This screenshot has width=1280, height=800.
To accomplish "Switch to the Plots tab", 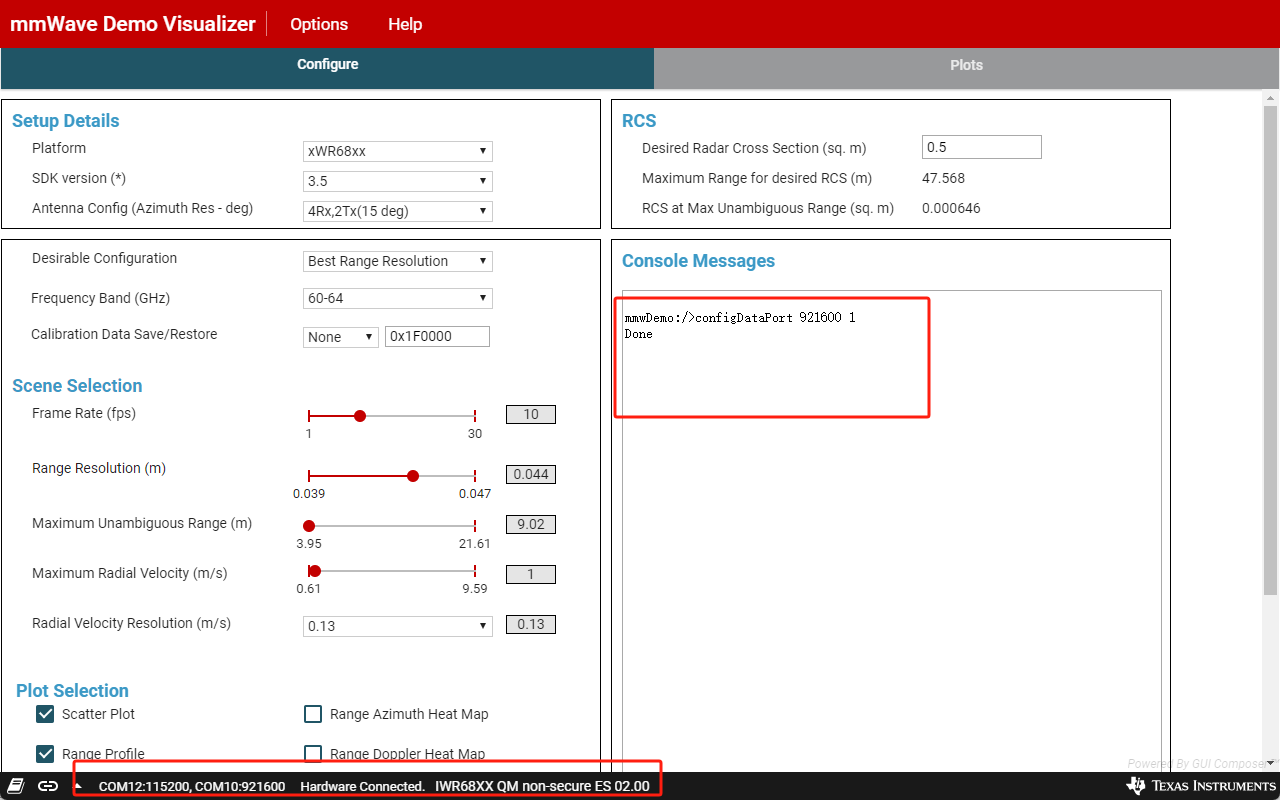I will [966, 64].
